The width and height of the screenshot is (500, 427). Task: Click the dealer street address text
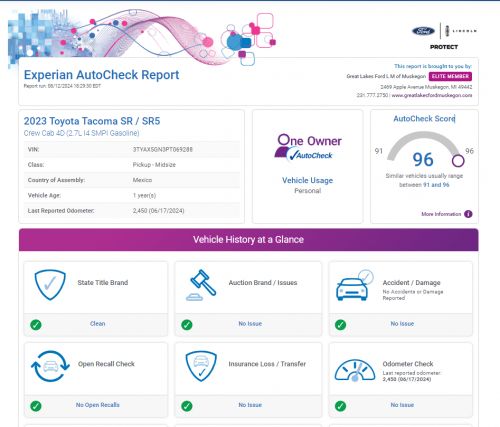coord(426,87)
